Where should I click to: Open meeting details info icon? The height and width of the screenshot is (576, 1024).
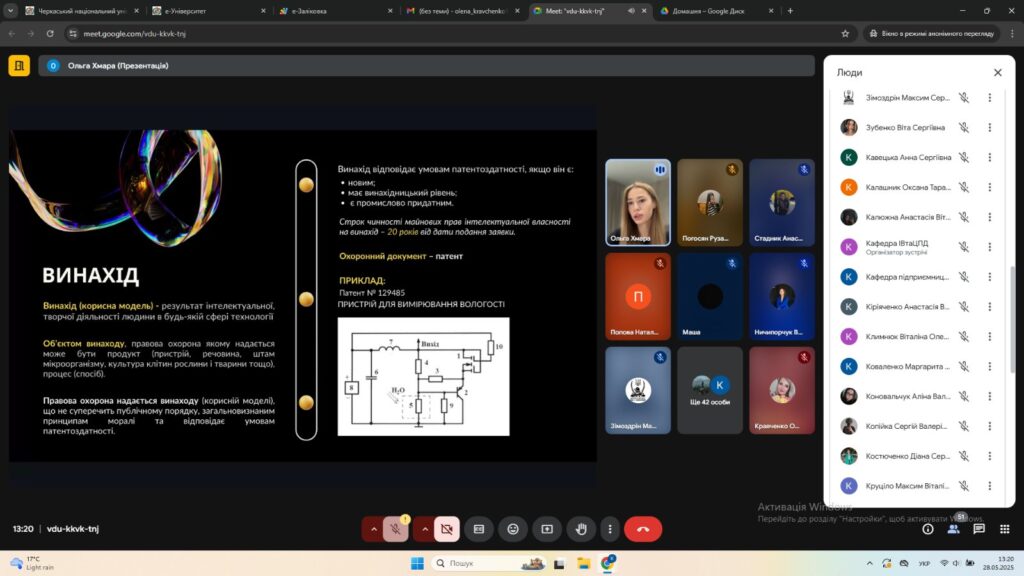point(928,529)
